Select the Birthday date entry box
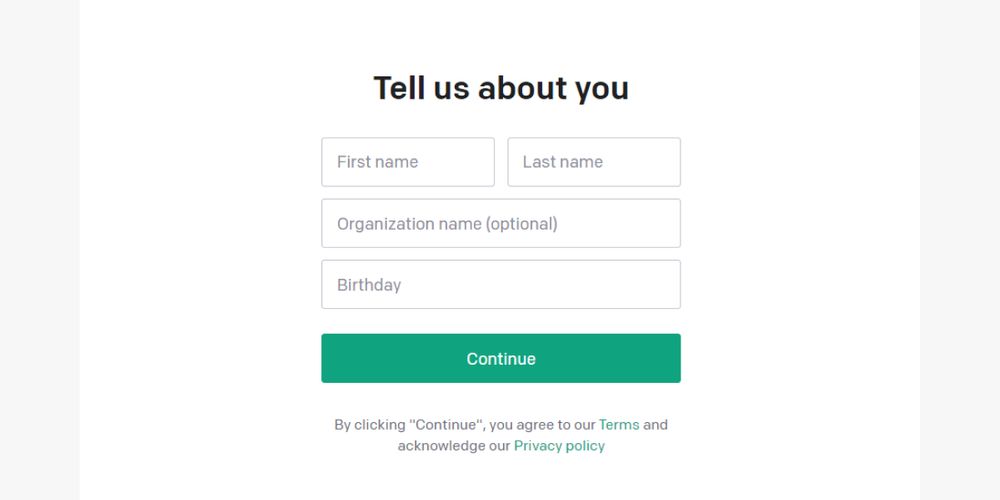The width and height of the screenshot is (1000, 500). tap(500, 284)
